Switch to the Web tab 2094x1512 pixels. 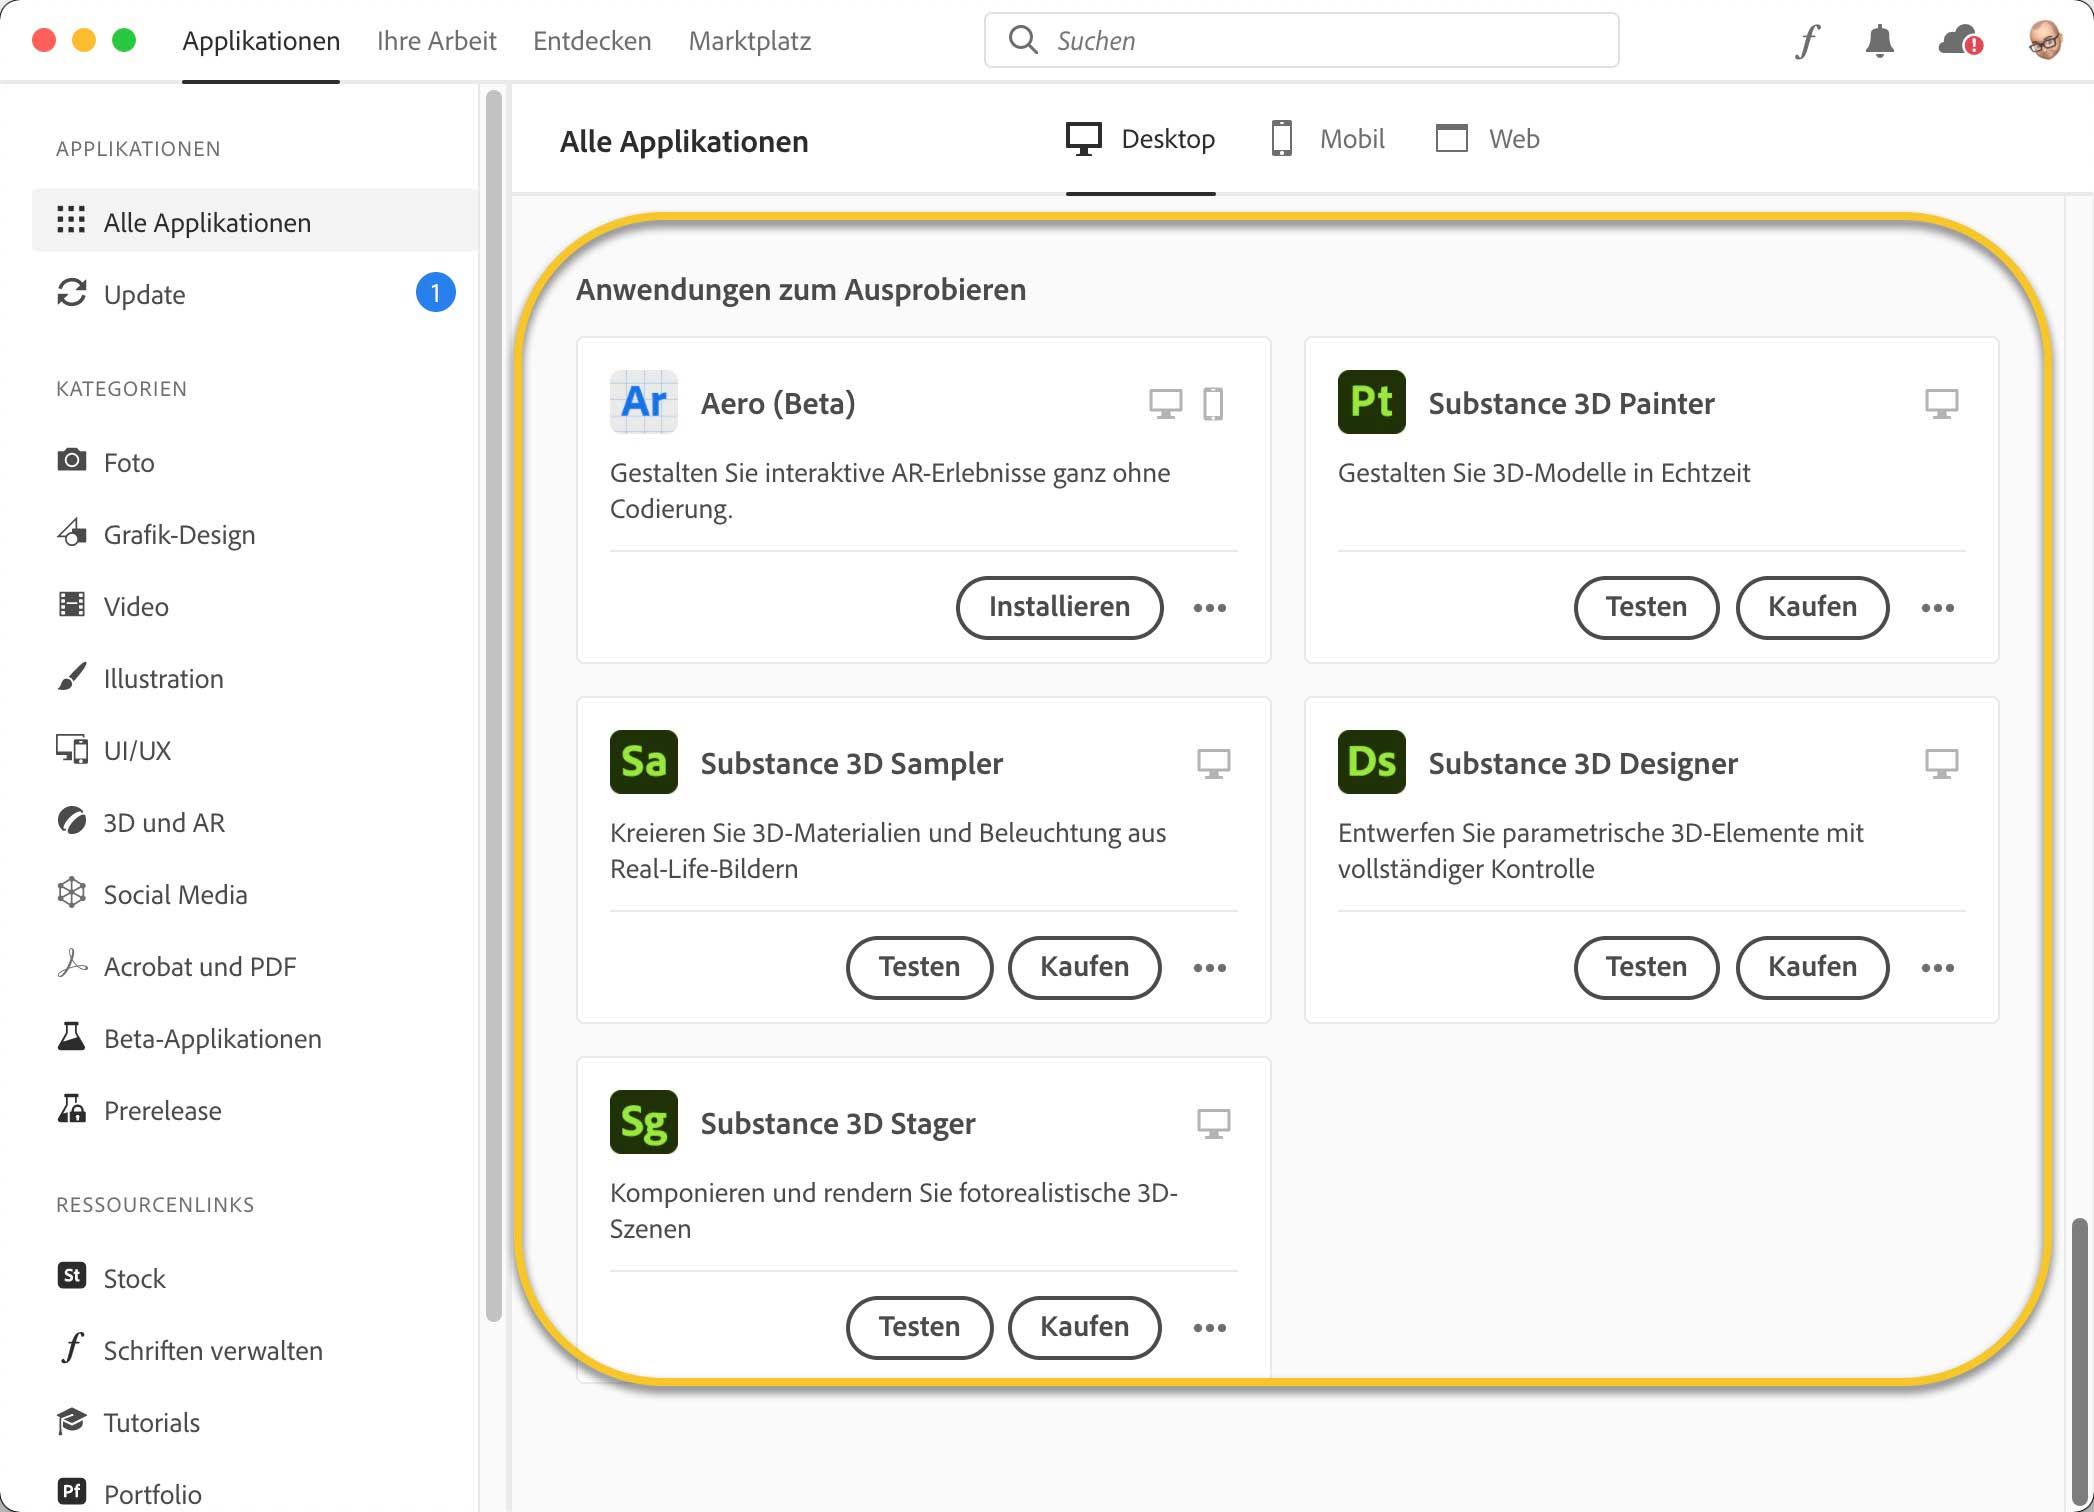click(1487, 139)
